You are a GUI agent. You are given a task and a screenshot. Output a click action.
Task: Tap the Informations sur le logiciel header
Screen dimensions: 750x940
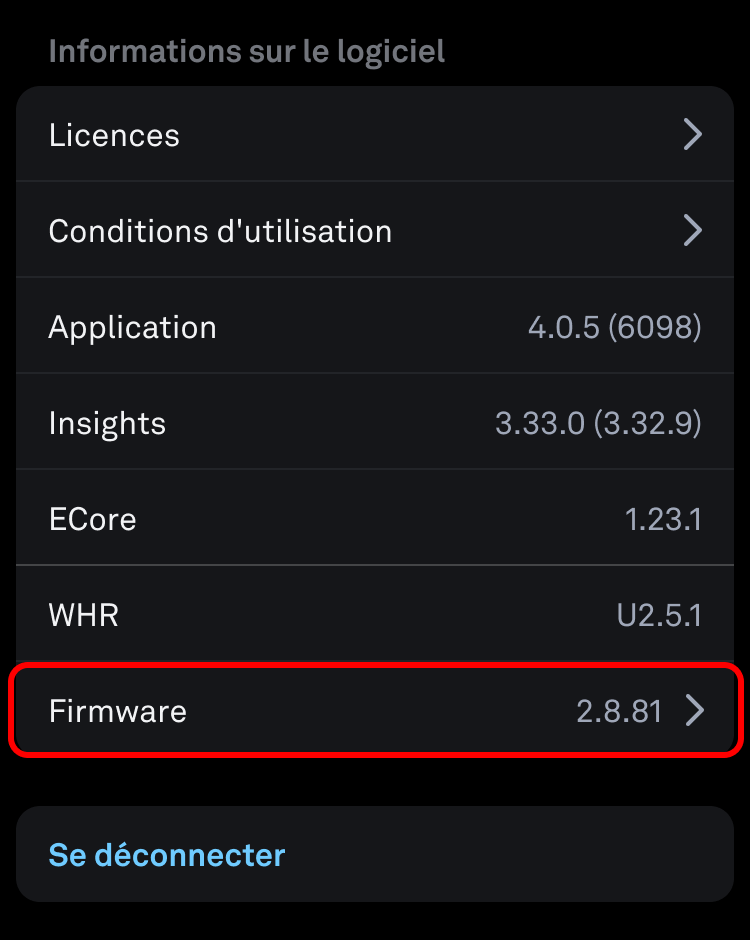tap(246, 51)
